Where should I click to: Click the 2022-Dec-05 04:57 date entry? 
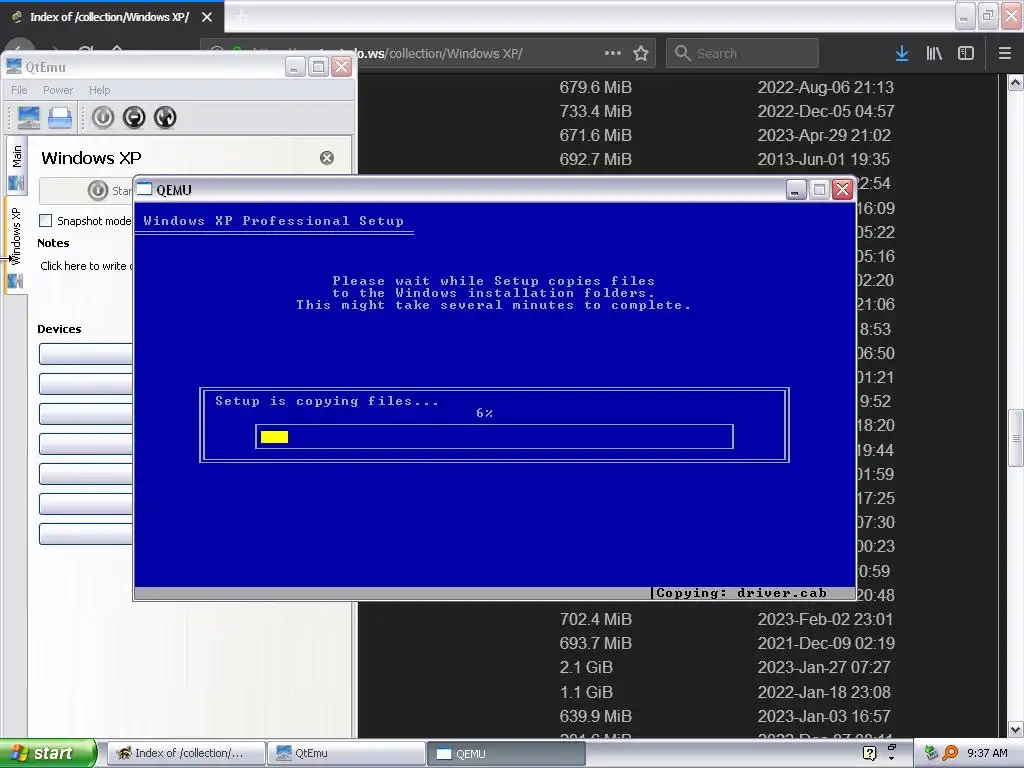pos(825,111)
